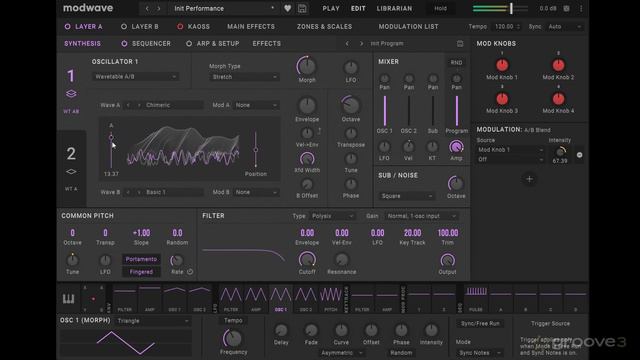Open the ZONES & SCALES tab
Screen dimensions: 640x360
tap(324, 27)
